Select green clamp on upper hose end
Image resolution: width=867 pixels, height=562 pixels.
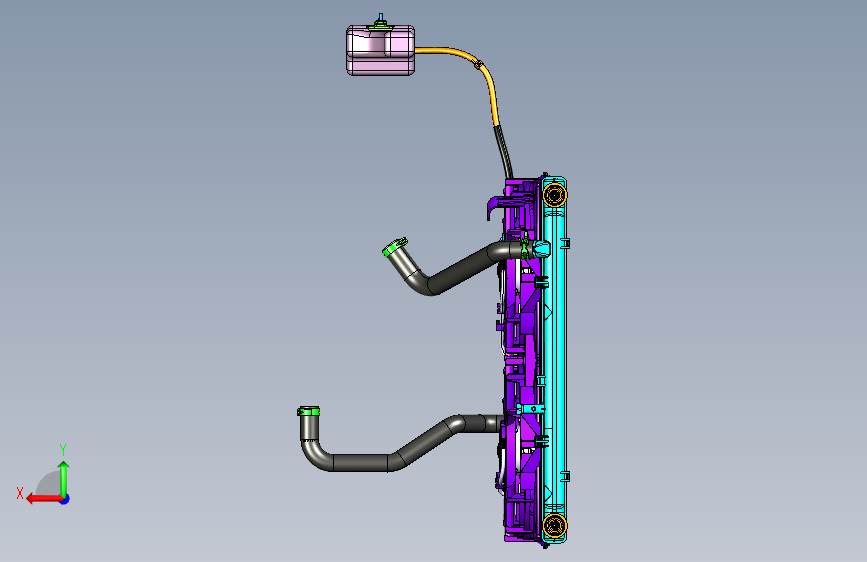(x=394, y=247)
